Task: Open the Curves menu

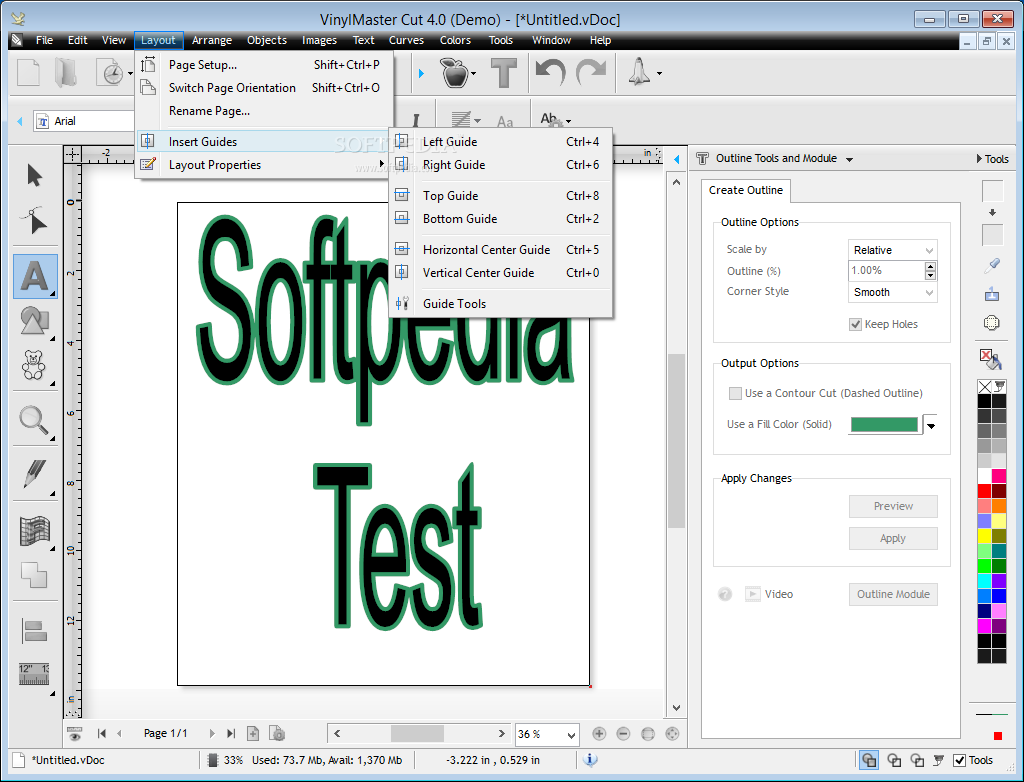Action: click(x=406, y=41)
